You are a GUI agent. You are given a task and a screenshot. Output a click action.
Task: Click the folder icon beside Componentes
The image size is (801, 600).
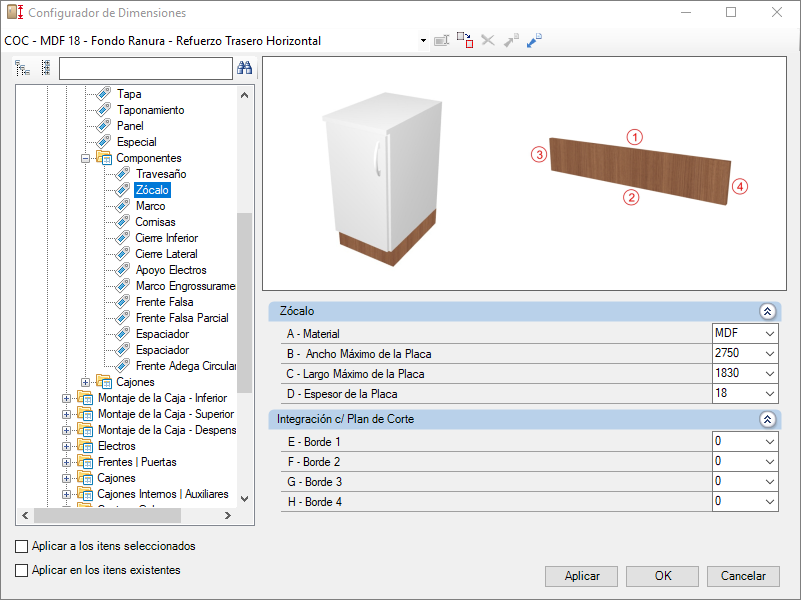coord(104,158)
